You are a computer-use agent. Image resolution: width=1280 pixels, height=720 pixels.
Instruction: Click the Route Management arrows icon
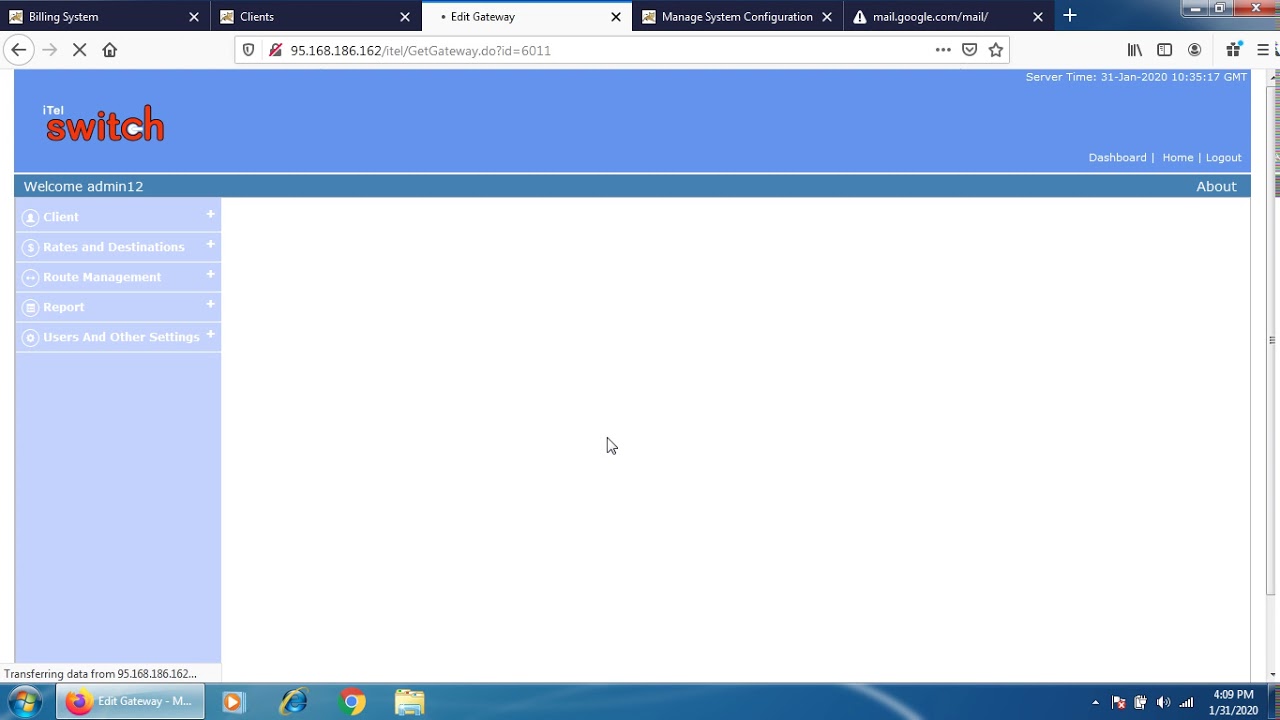click(x=30, y=278)
